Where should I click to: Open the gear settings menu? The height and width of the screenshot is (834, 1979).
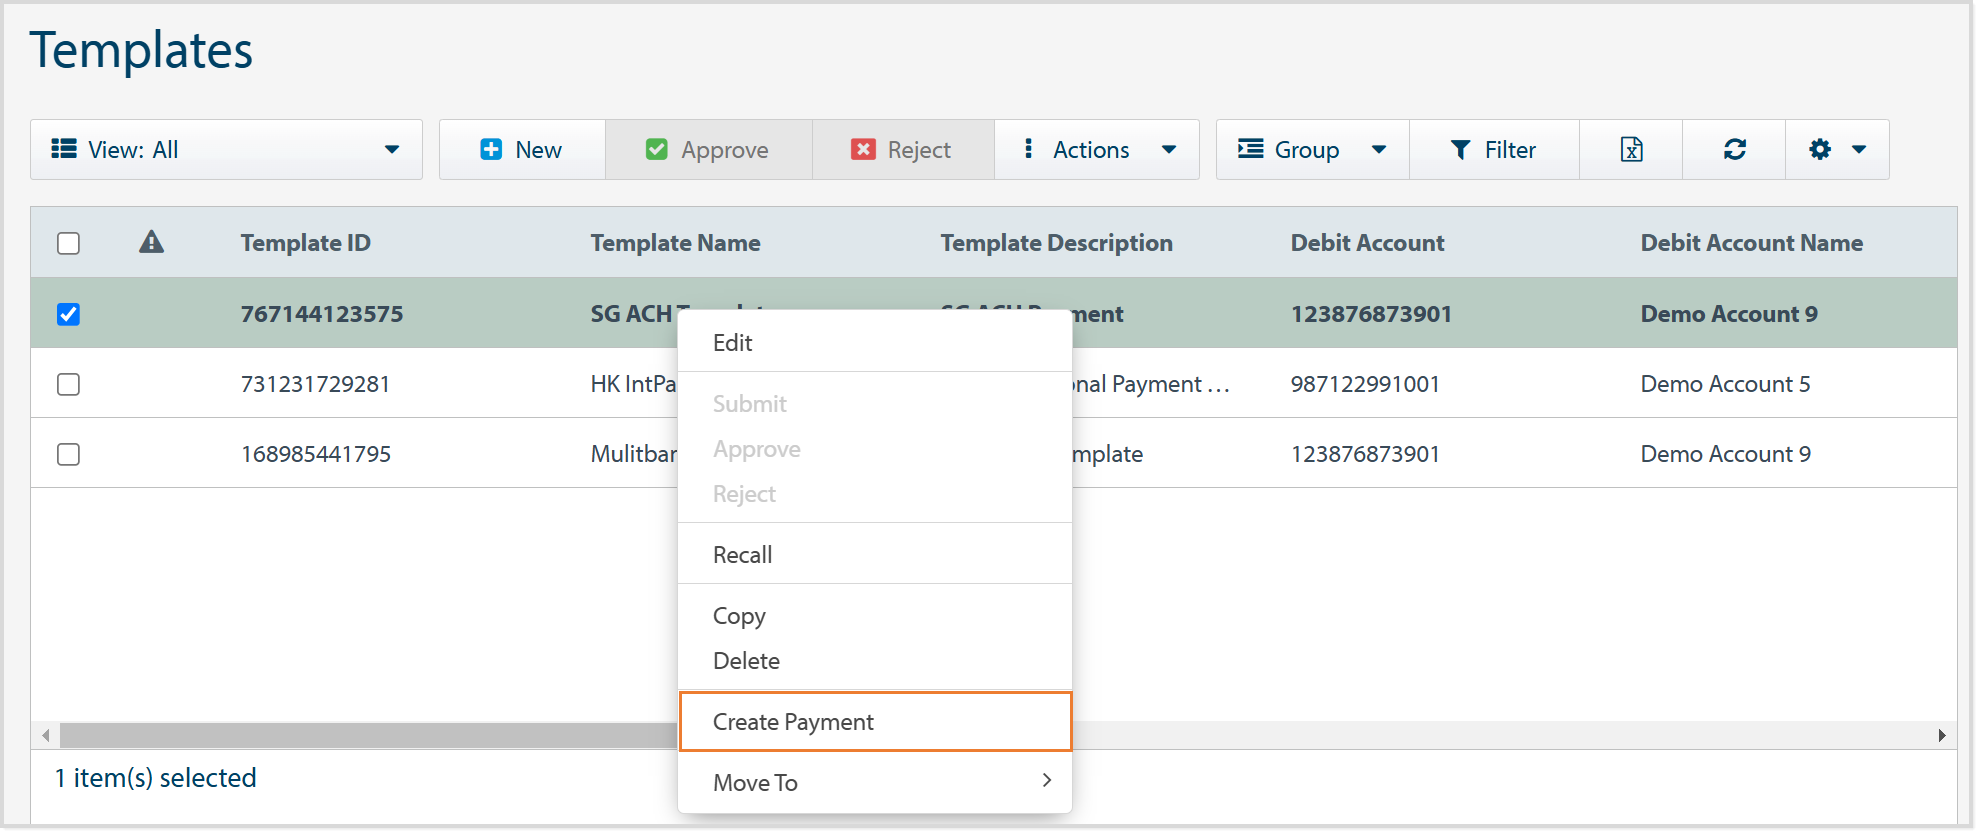tap(1836, 150)
